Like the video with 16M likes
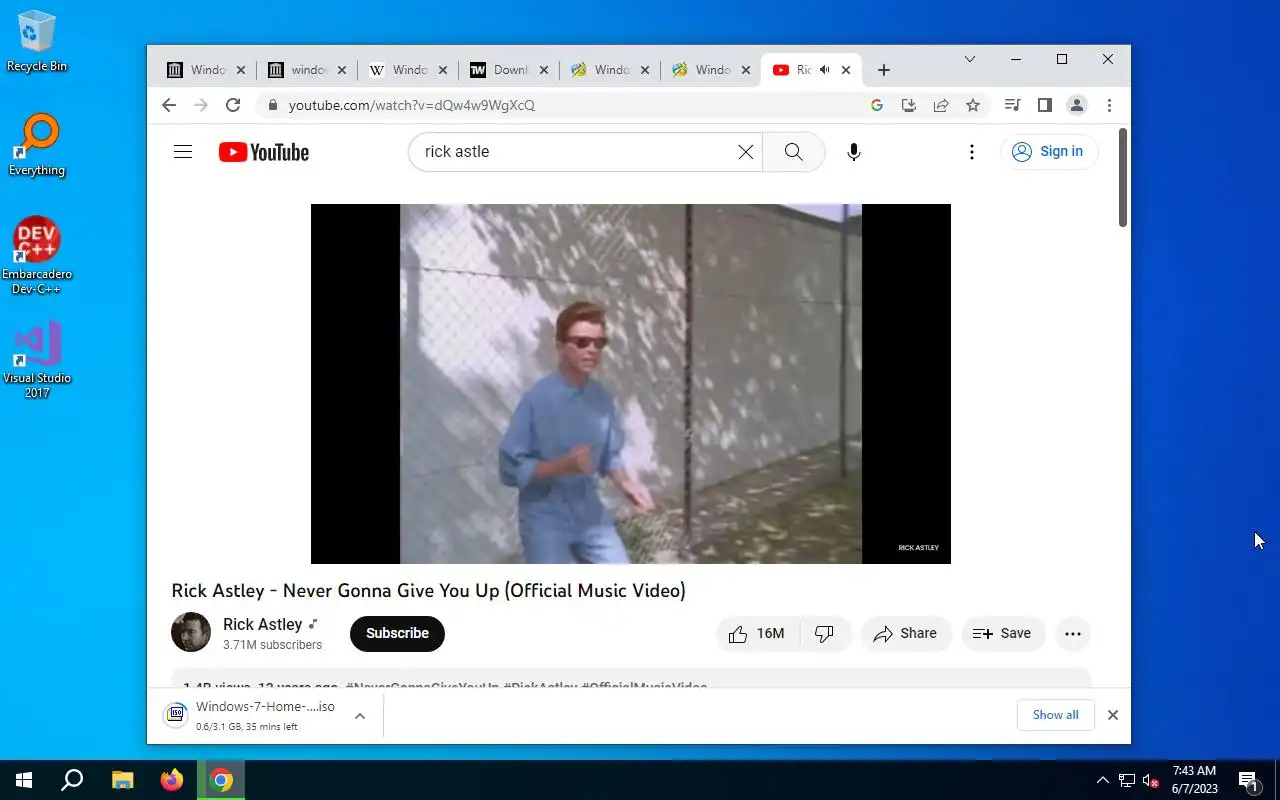Viewport: 1280px width, 800px height. point(757,634)
